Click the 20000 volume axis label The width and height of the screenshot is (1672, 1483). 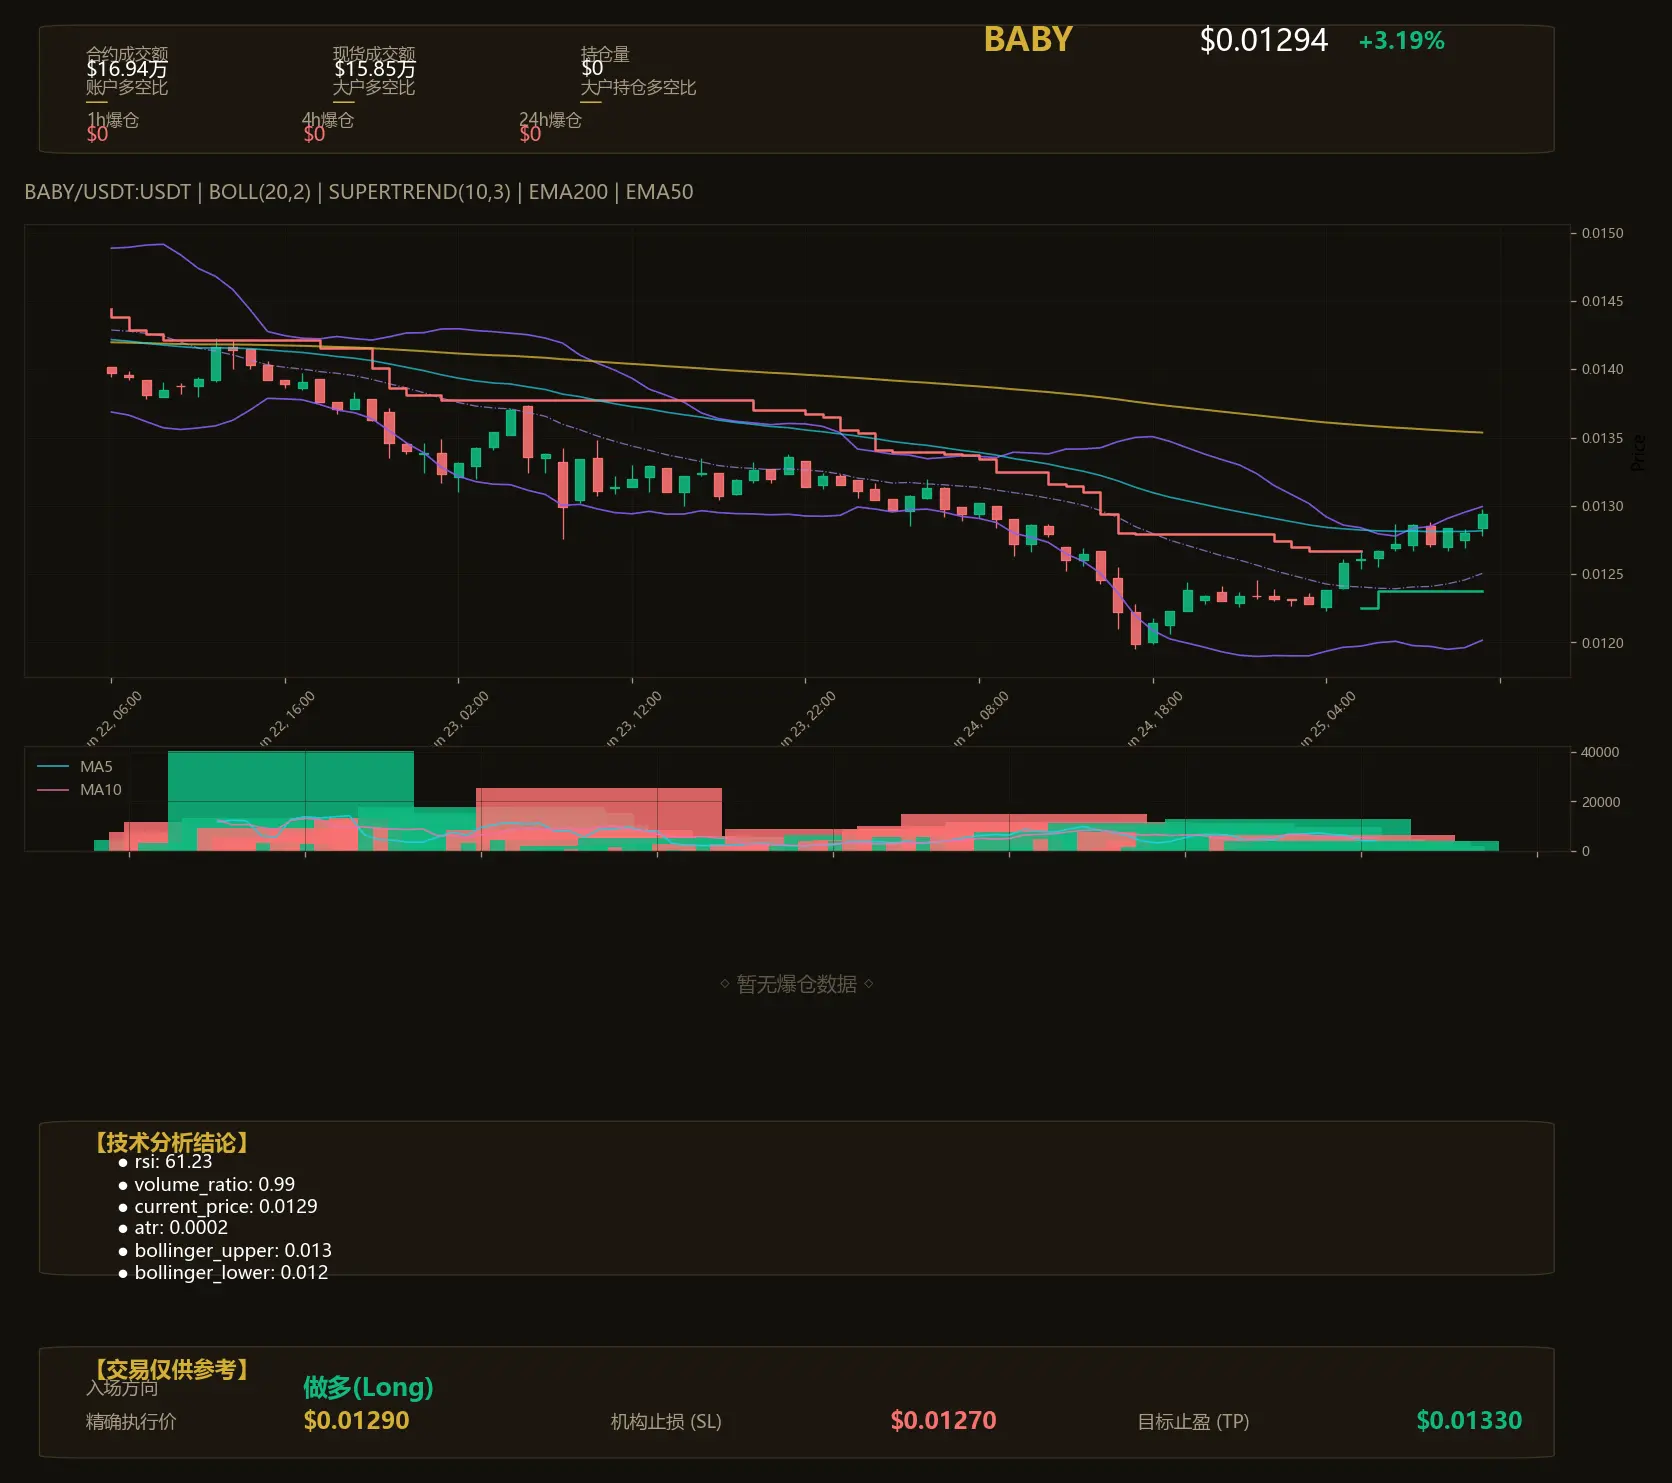pyautogui.click(x=1600, y=802)
